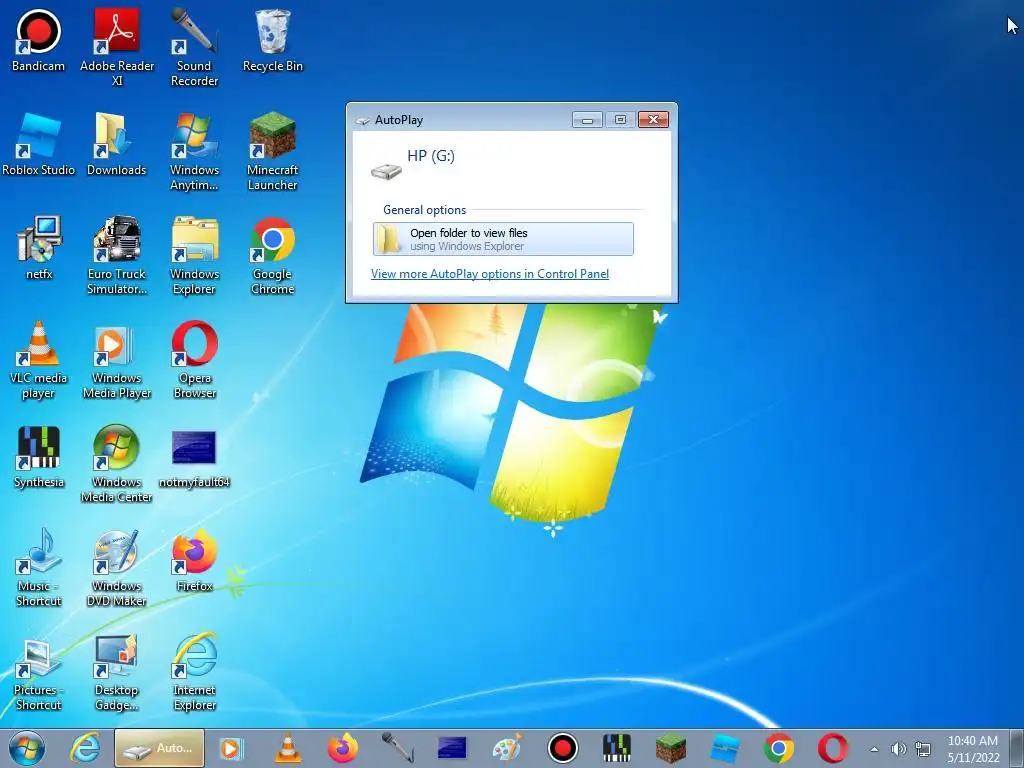Open Windows Media Player from taskbar

point(230,748)
